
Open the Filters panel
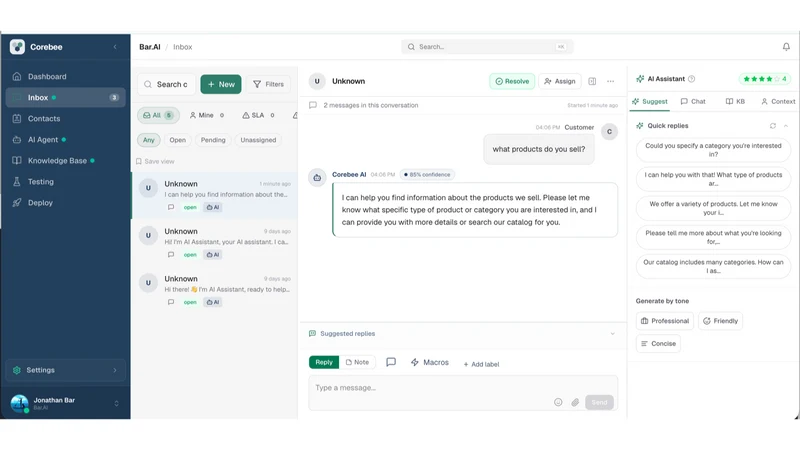(268, 84)
